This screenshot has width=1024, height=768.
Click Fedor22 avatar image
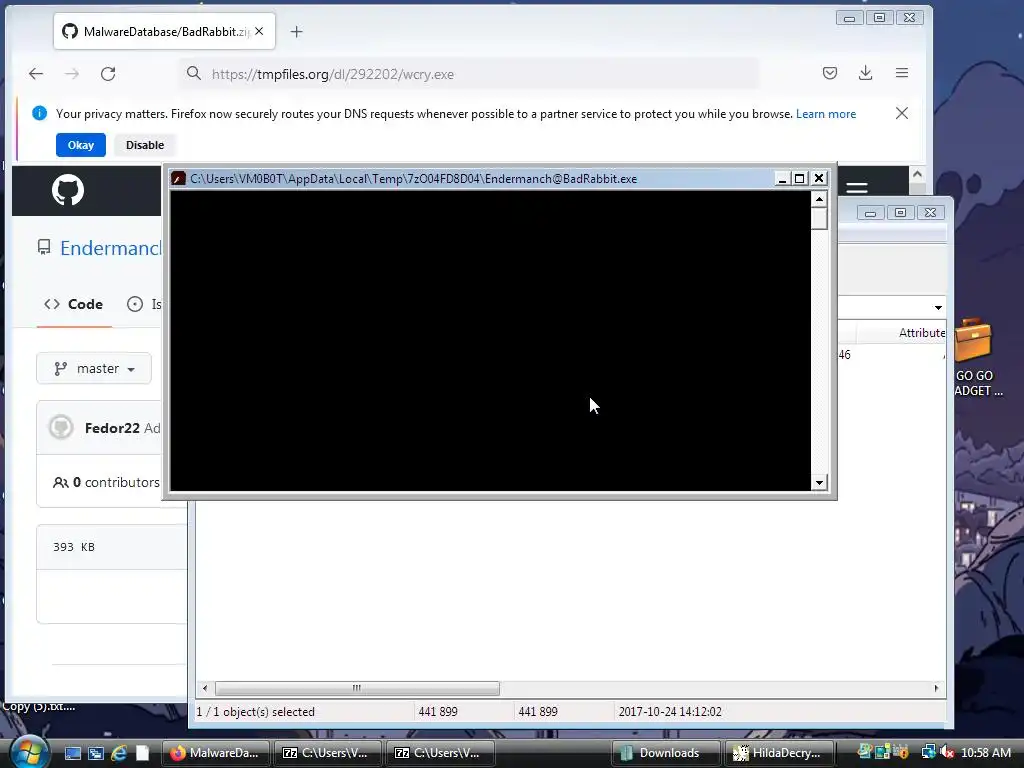[x=61, y=428]
